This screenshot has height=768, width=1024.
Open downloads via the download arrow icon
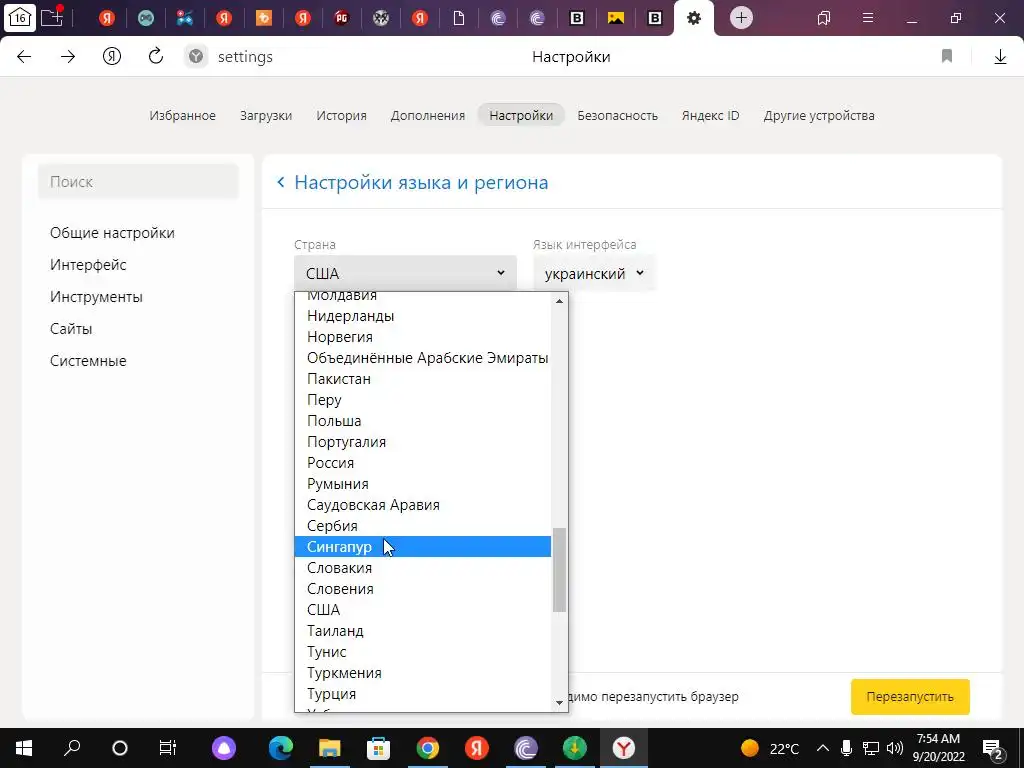click(1000, 57)
